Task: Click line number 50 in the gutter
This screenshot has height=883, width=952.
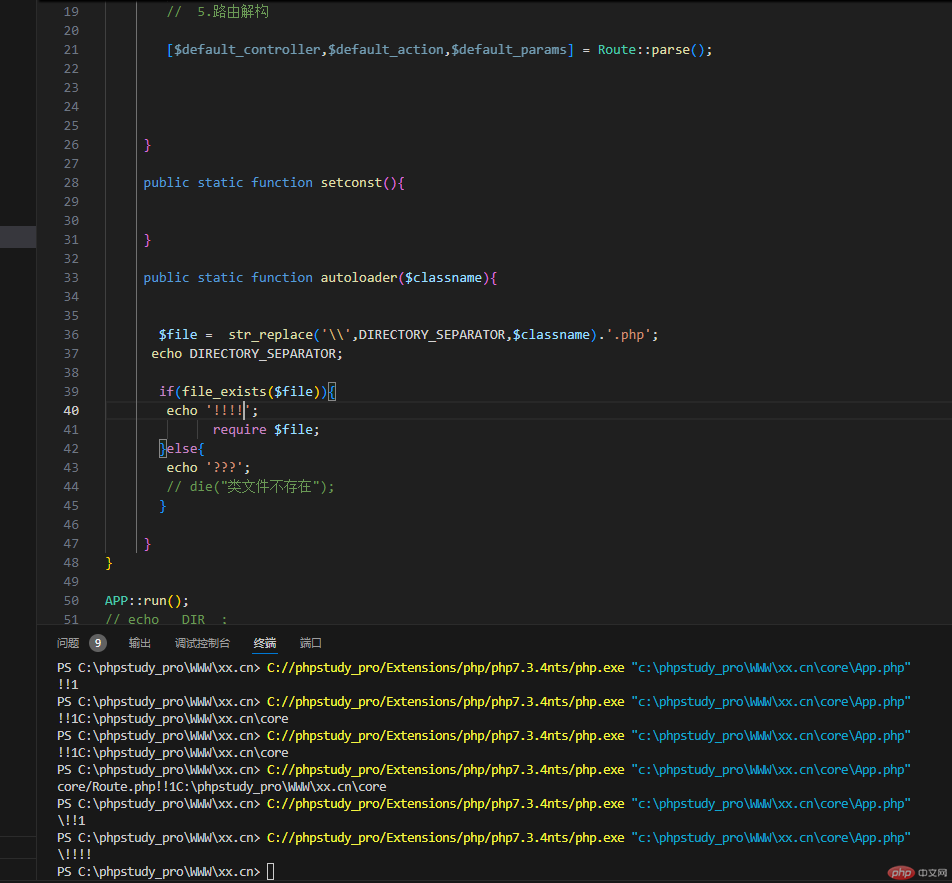Action: pyautogui.click(x=71, y=601)
